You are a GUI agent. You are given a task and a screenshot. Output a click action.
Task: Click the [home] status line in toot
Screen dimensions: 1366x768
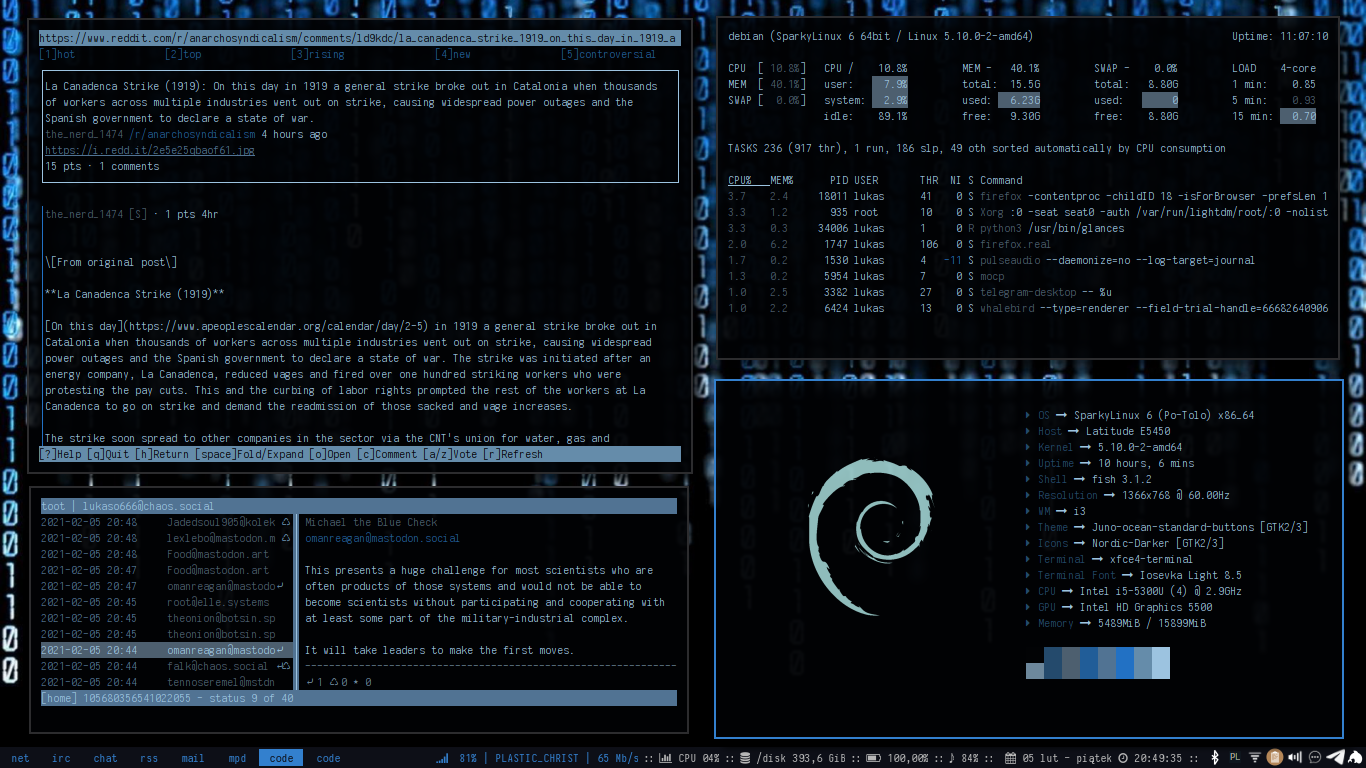tap(359, 698)
